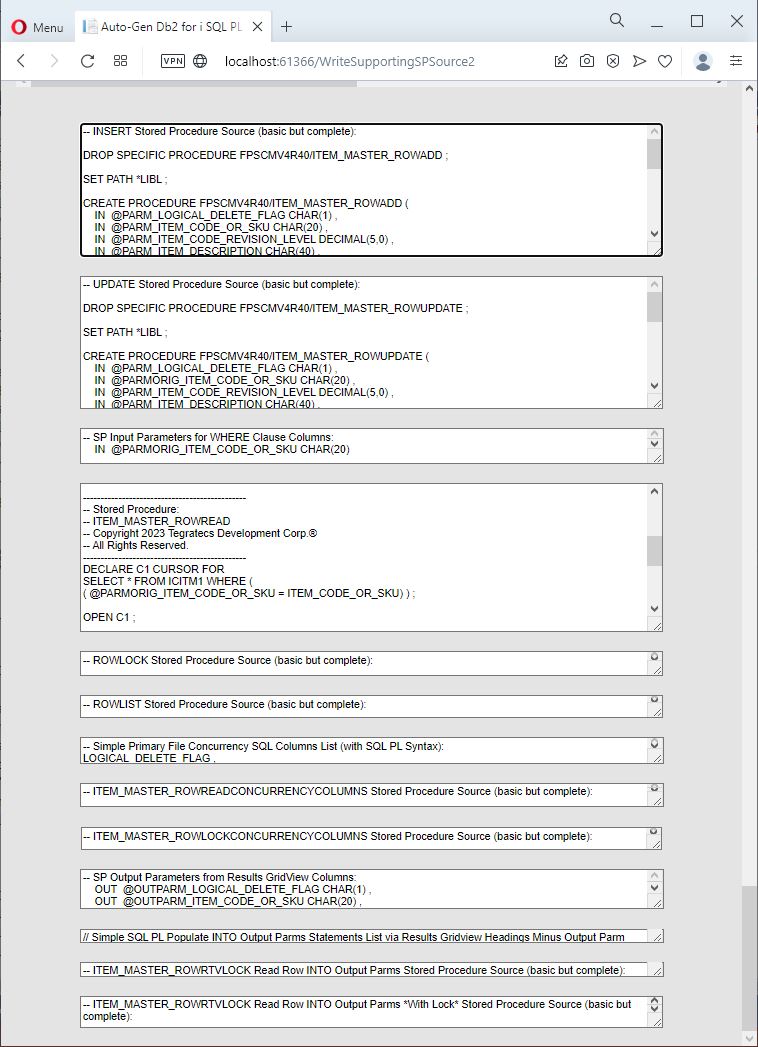
Task: Click the Simple Primary File Concurrency Columns textarea
Action: 371,751
